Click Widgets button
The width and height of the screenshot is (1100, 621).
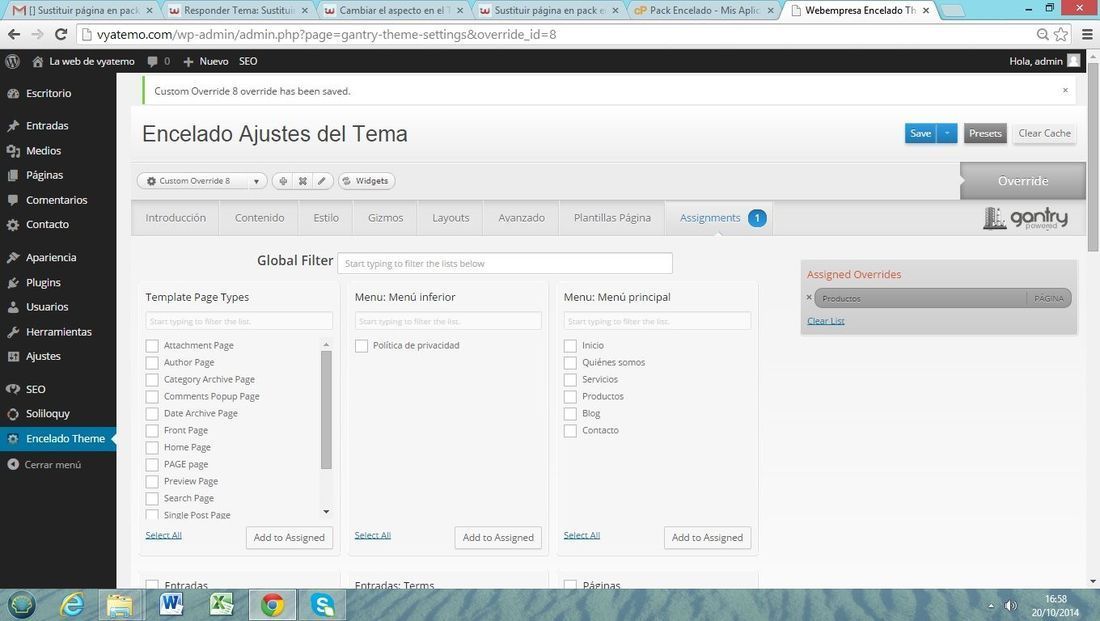pos(366,181)
